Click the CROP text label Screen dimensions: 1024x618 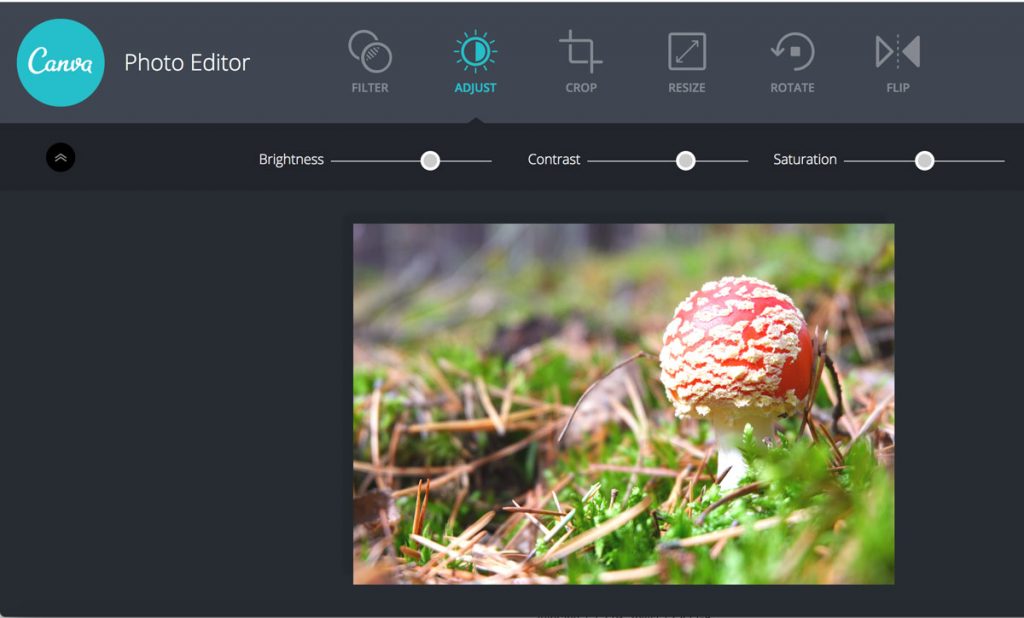tap(581, 88)
